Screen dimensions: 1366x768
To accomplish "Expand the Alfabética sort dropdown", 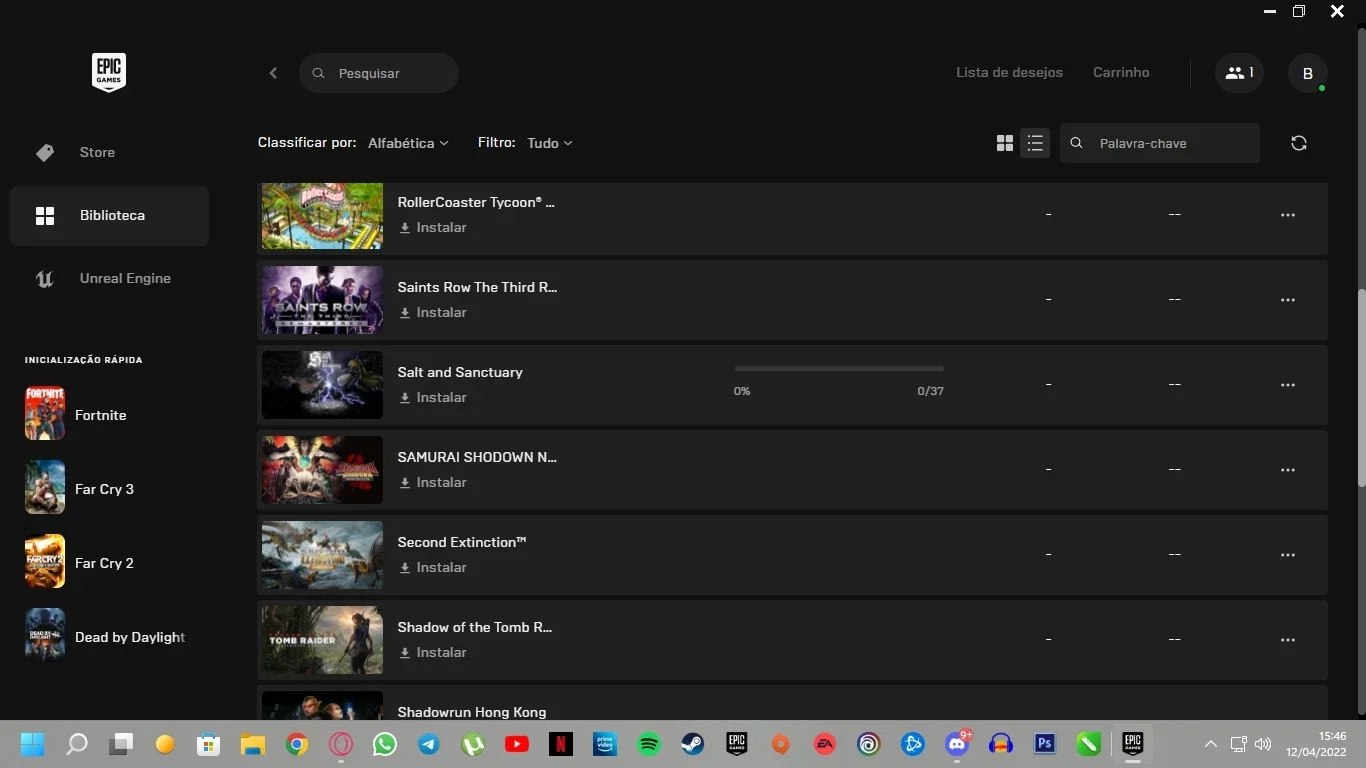I will pos(408,143).
